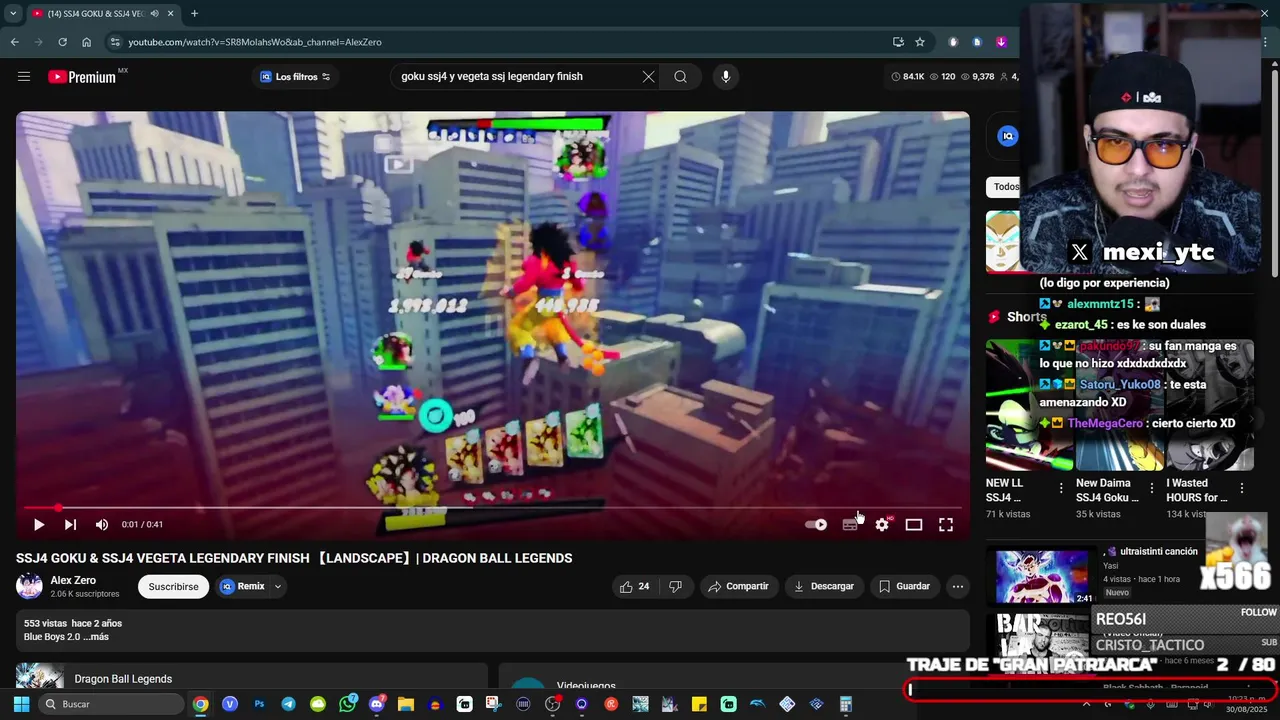Viewport: 1280px width, 720px height.
Task: View site information icon in address bar
Action: click(115, 42)
